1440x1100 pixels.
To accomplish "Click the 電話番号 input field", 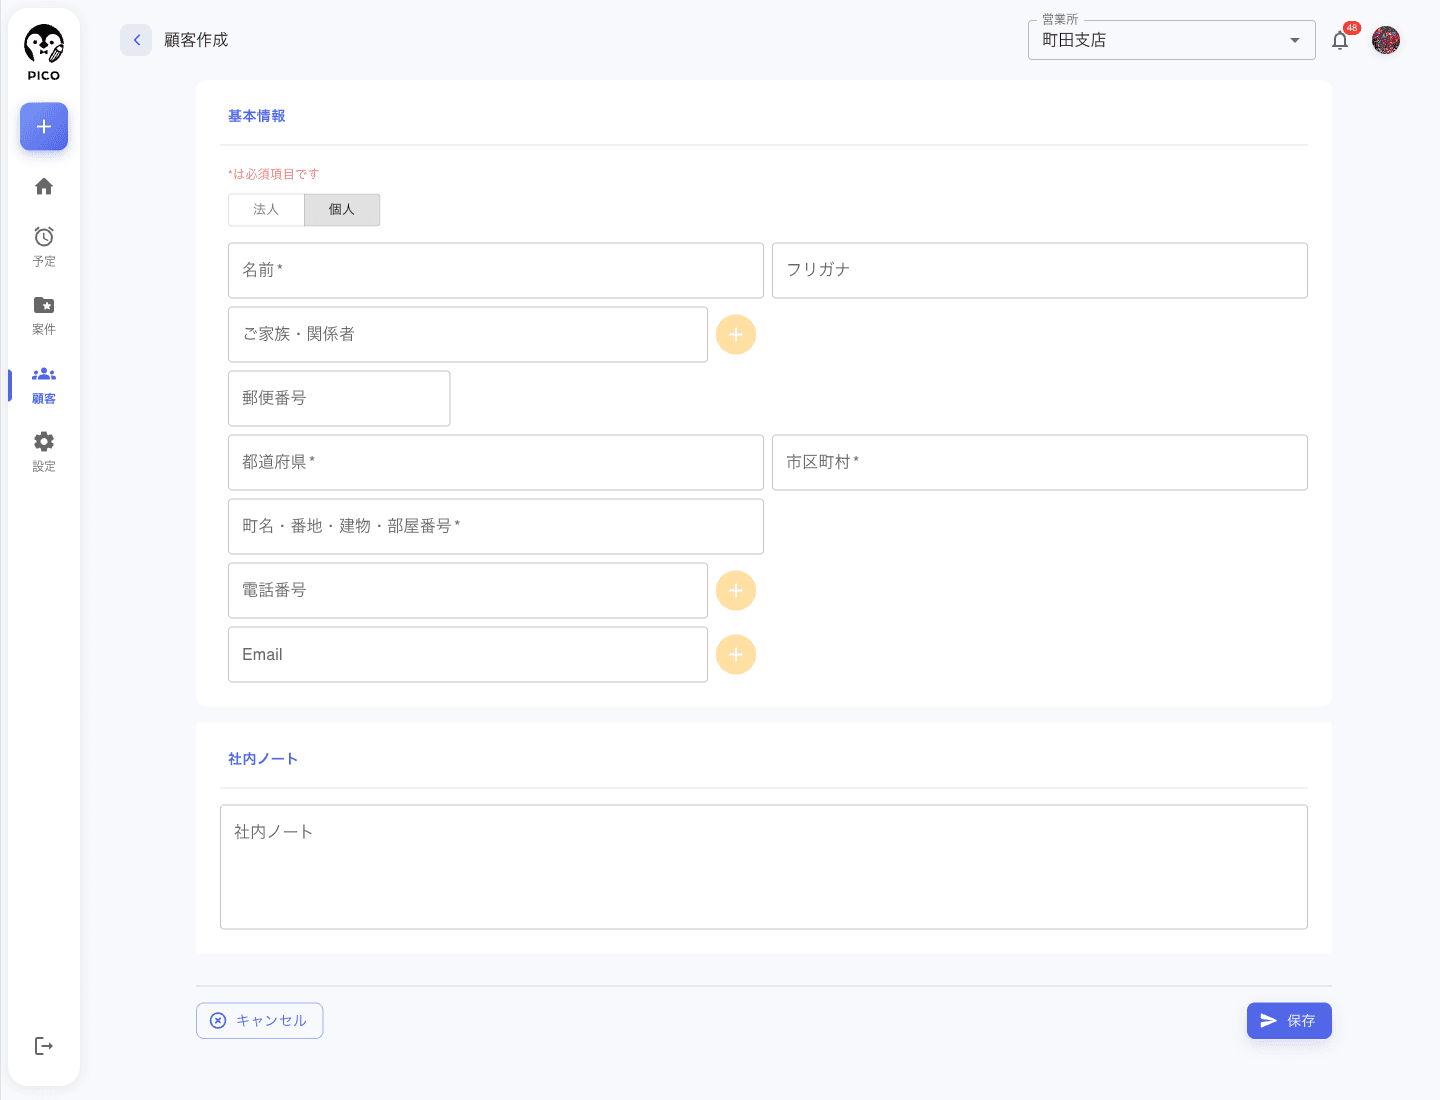I will pyautogui.click(x=468, y=590).
